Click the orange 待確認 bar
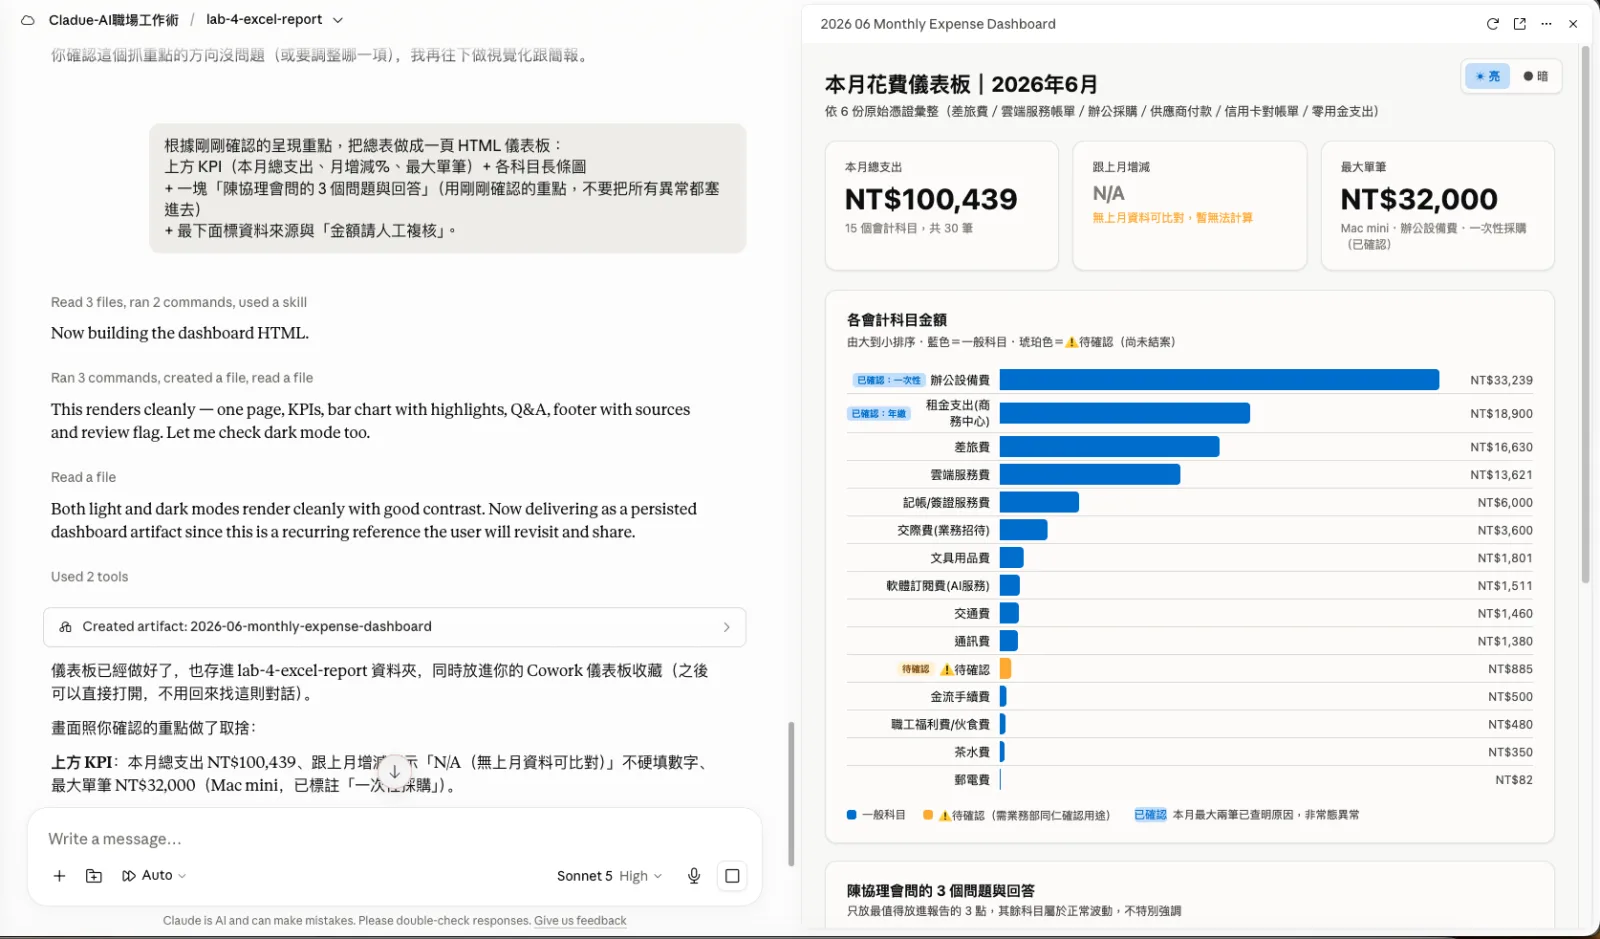This screenshot has height=939, width=1600. tap(1005, 669)
